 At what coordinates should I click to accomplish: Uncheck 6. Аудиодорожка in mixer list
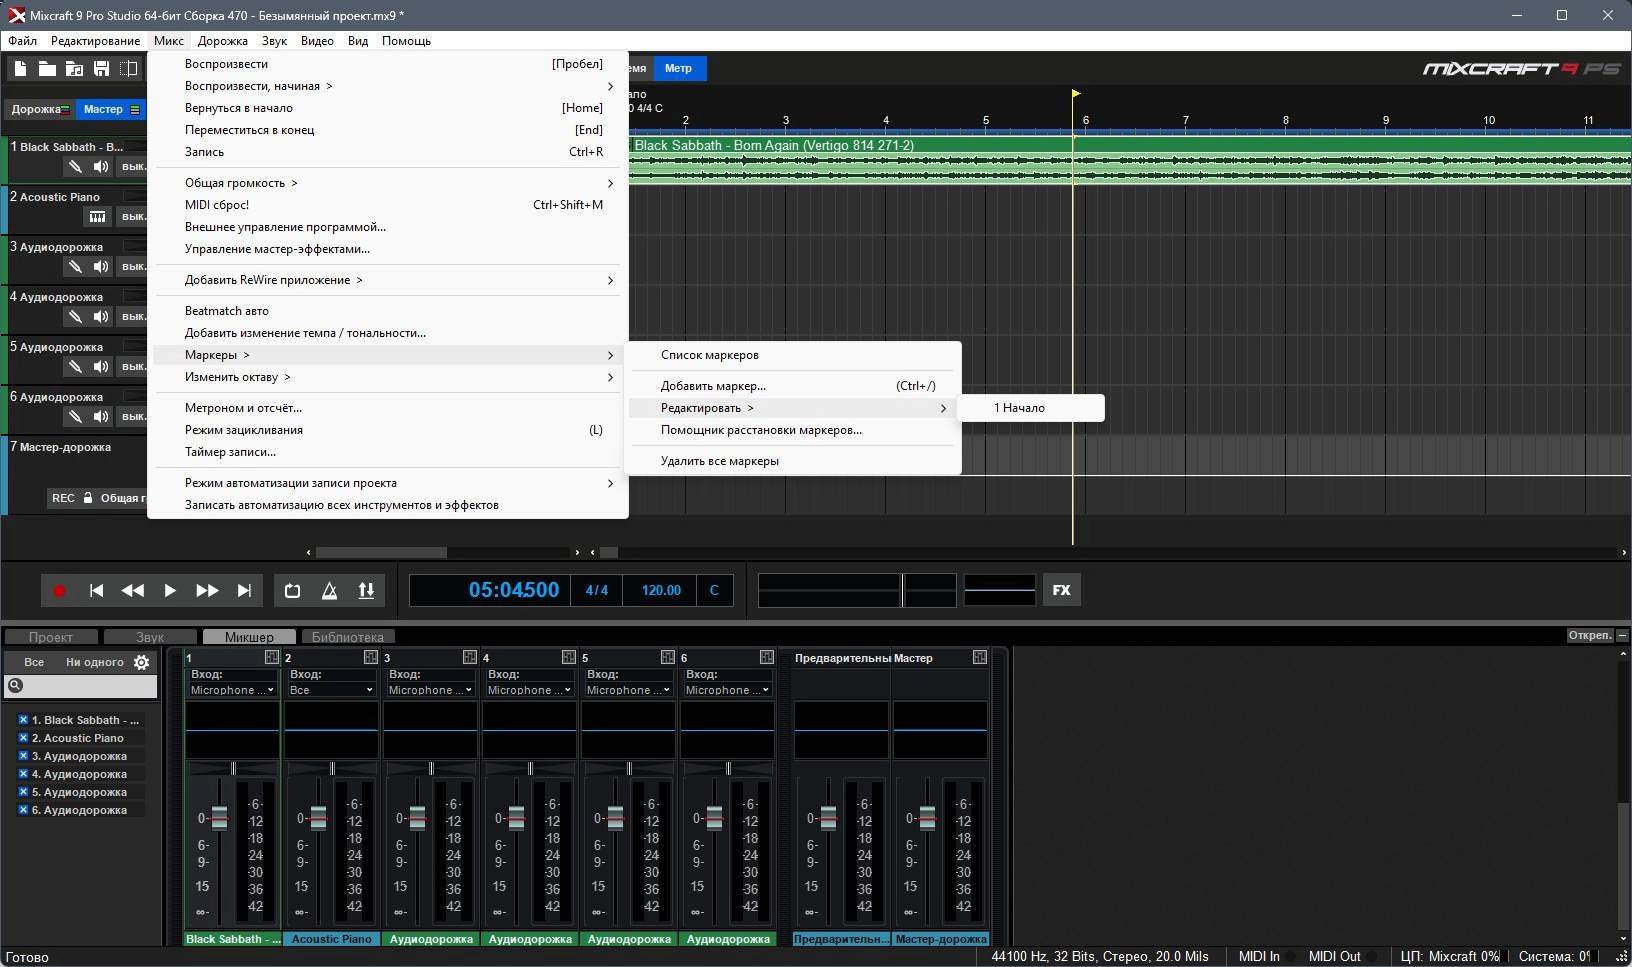tap(23, 810)
